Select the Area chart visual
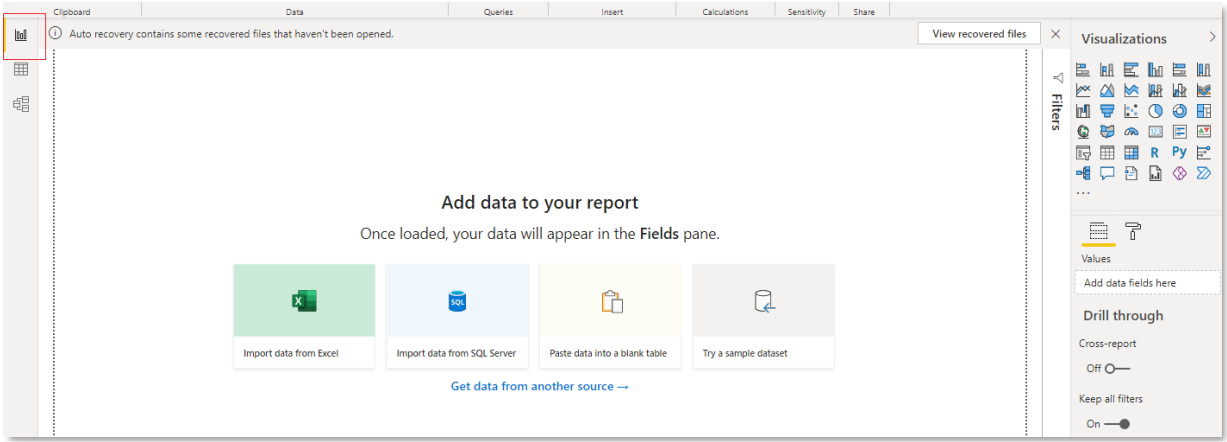1227x442 pixels. click(x=1107, y=90)
